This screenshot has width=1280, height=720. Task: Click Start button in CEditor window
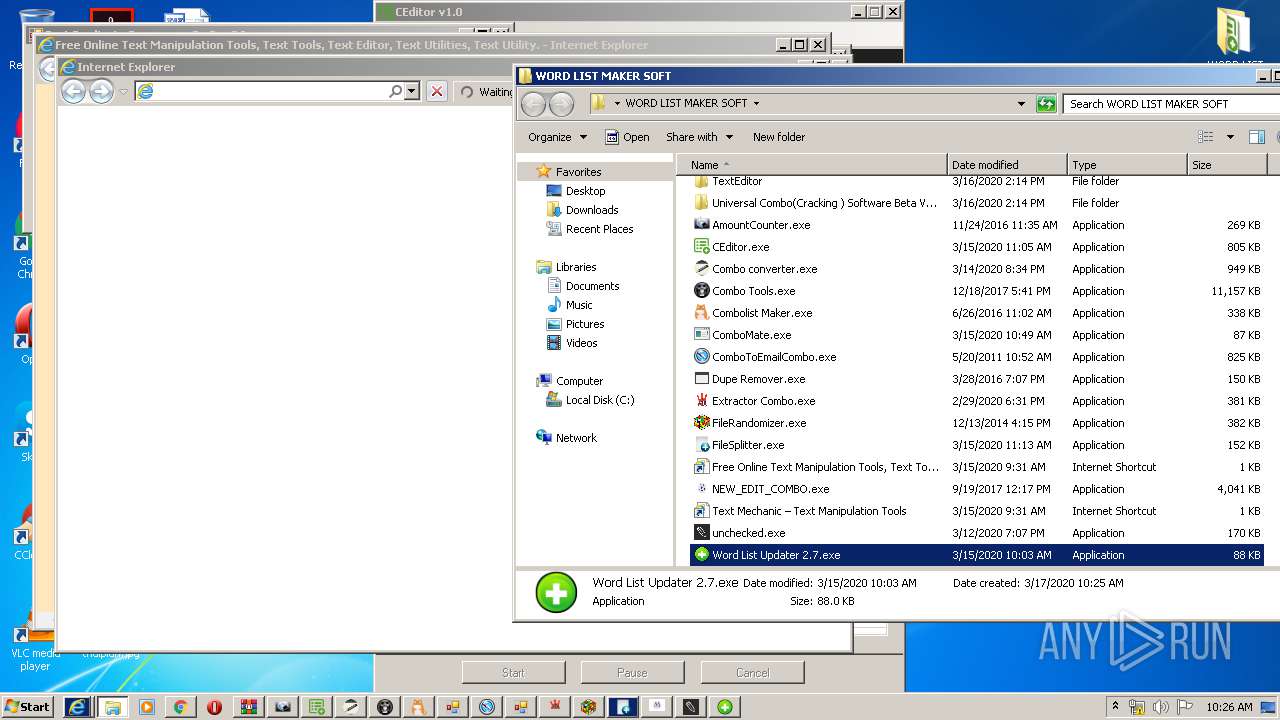514,673
